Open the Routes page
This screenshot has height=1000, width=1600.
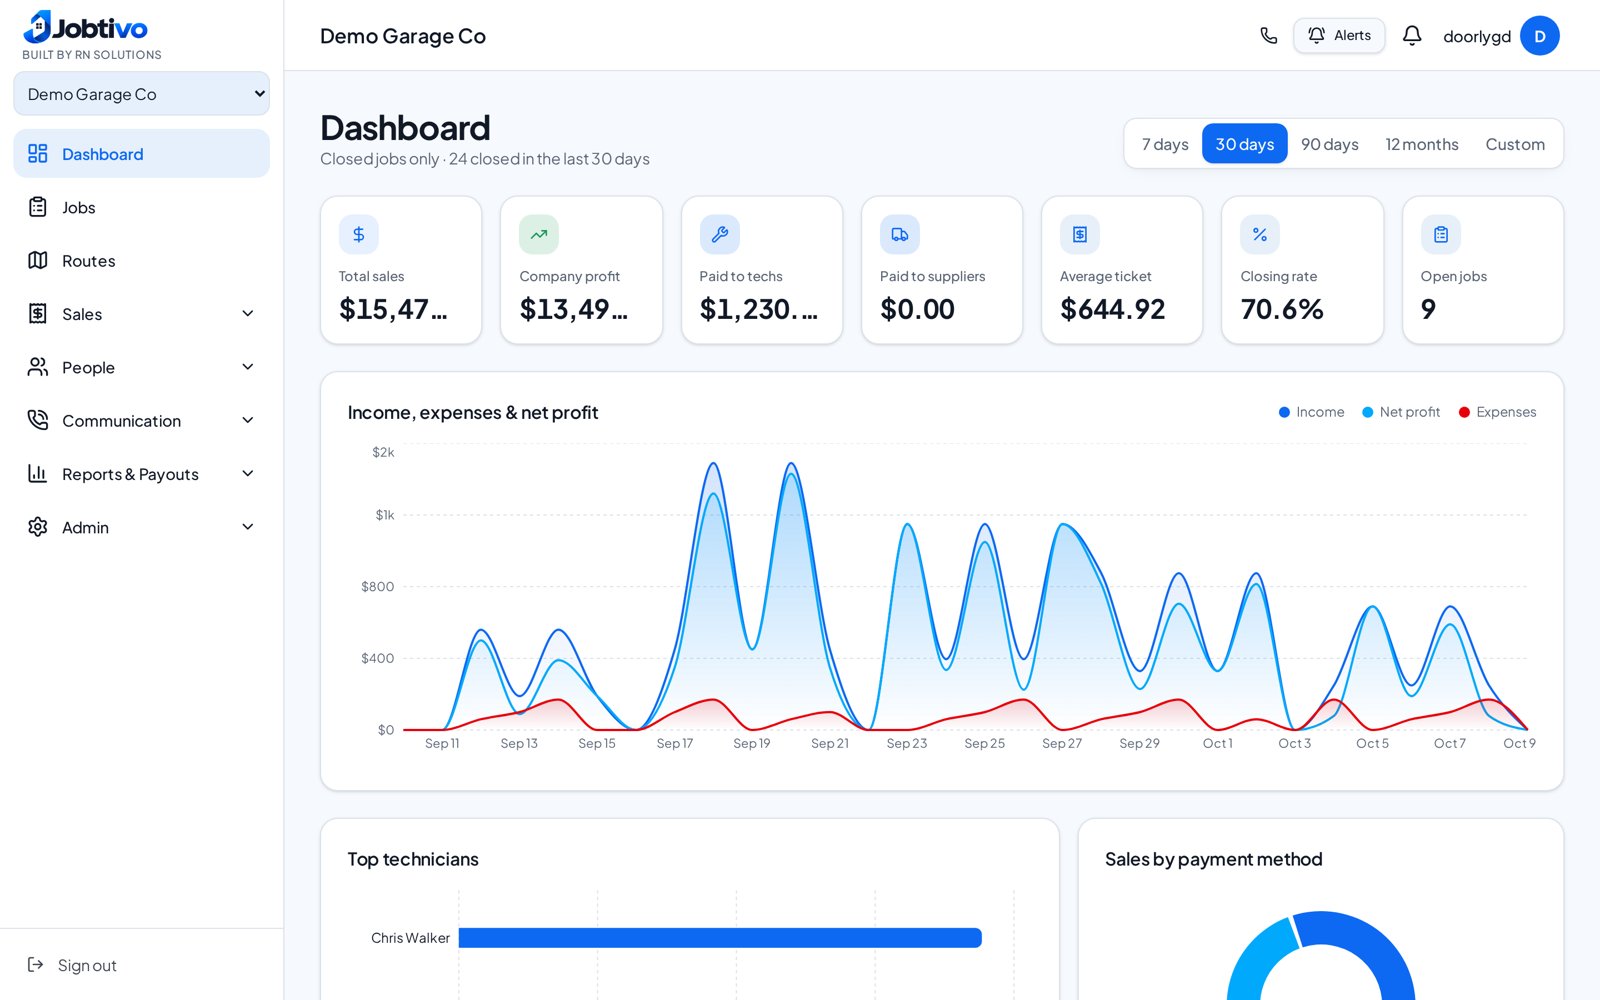[141, 260]
